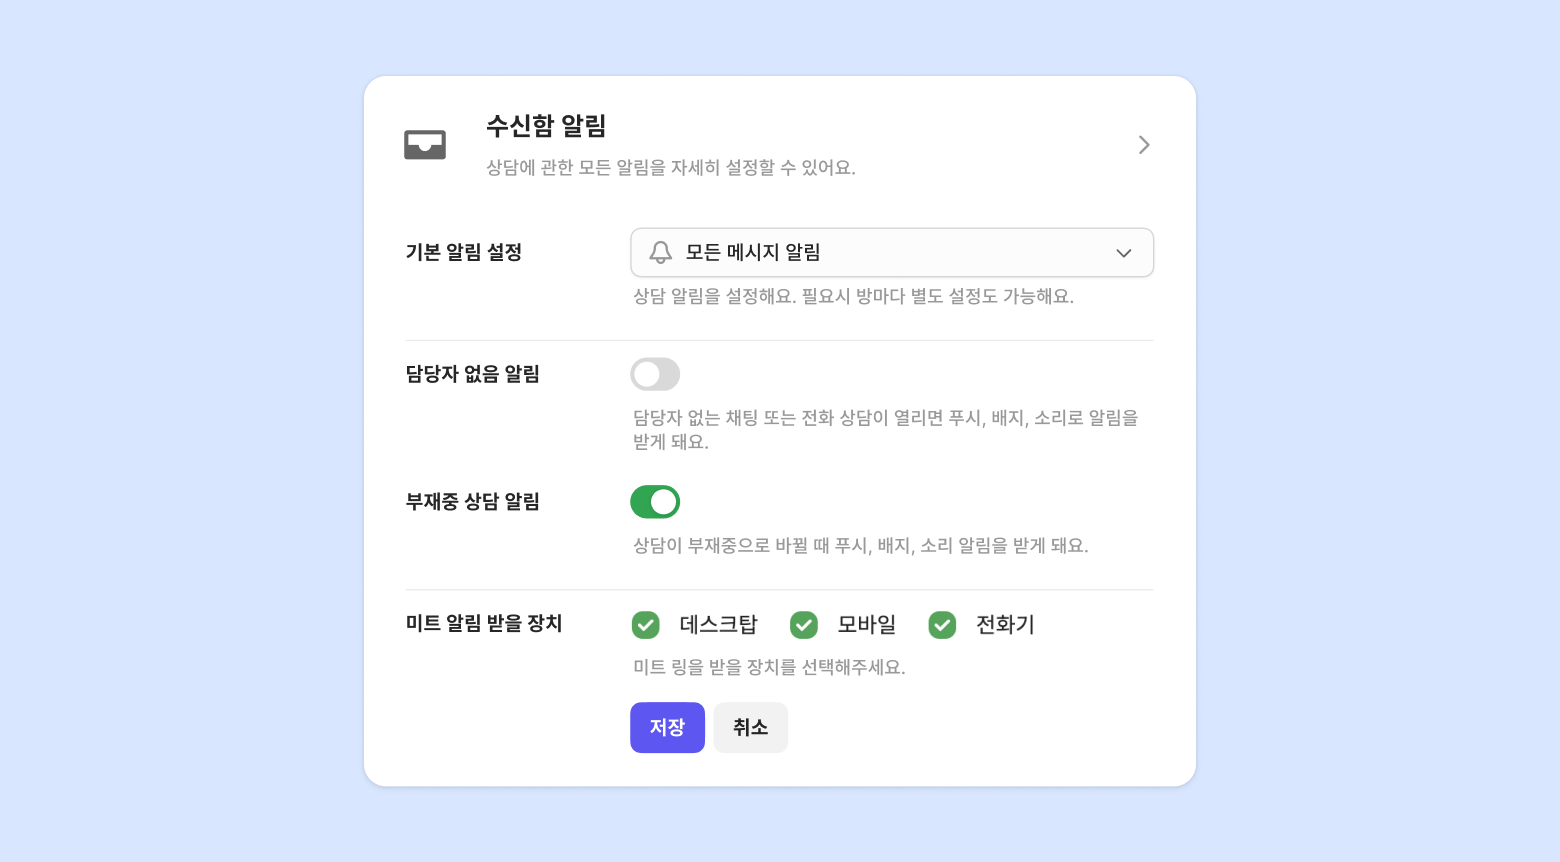The width and height of the screenshot is (1560, 862).
Task: Click the dropdown's down arrow
Action: coord(1124,253)
